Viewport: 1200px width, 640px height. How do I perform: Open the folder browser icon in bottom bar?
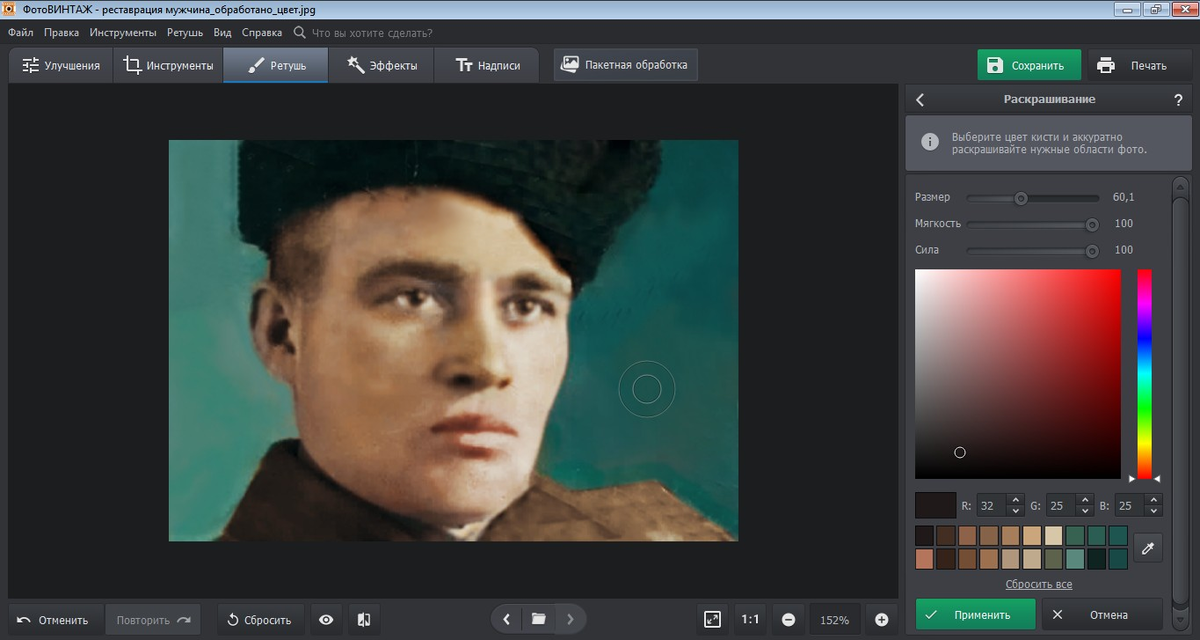(538, 619)
